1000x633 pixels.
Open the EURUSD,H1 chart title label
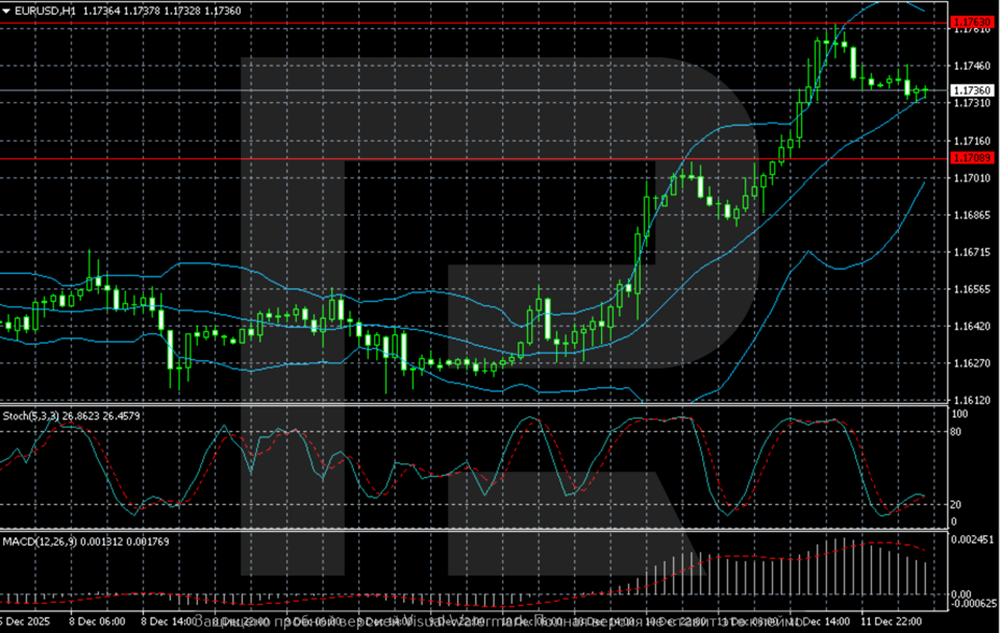point(45,10)
